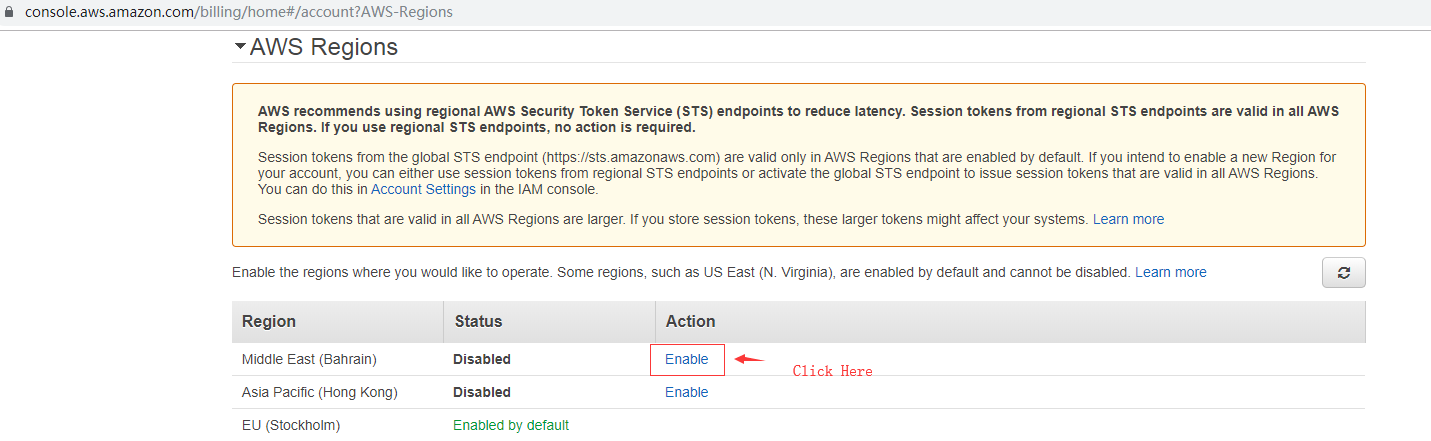Select the Asia Pacific (Hong Kong) region name
The image size is (1431, 441).
tap(320, 392)
